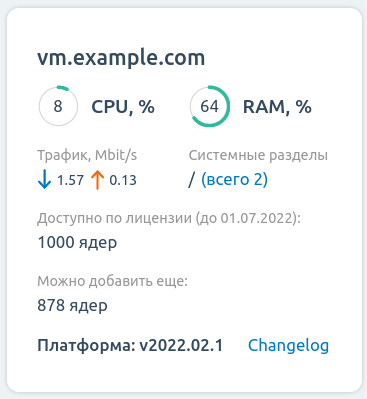The image size is (367, 399).
Task: Click the vm.example.com title
Action: (x=121, y=58)
